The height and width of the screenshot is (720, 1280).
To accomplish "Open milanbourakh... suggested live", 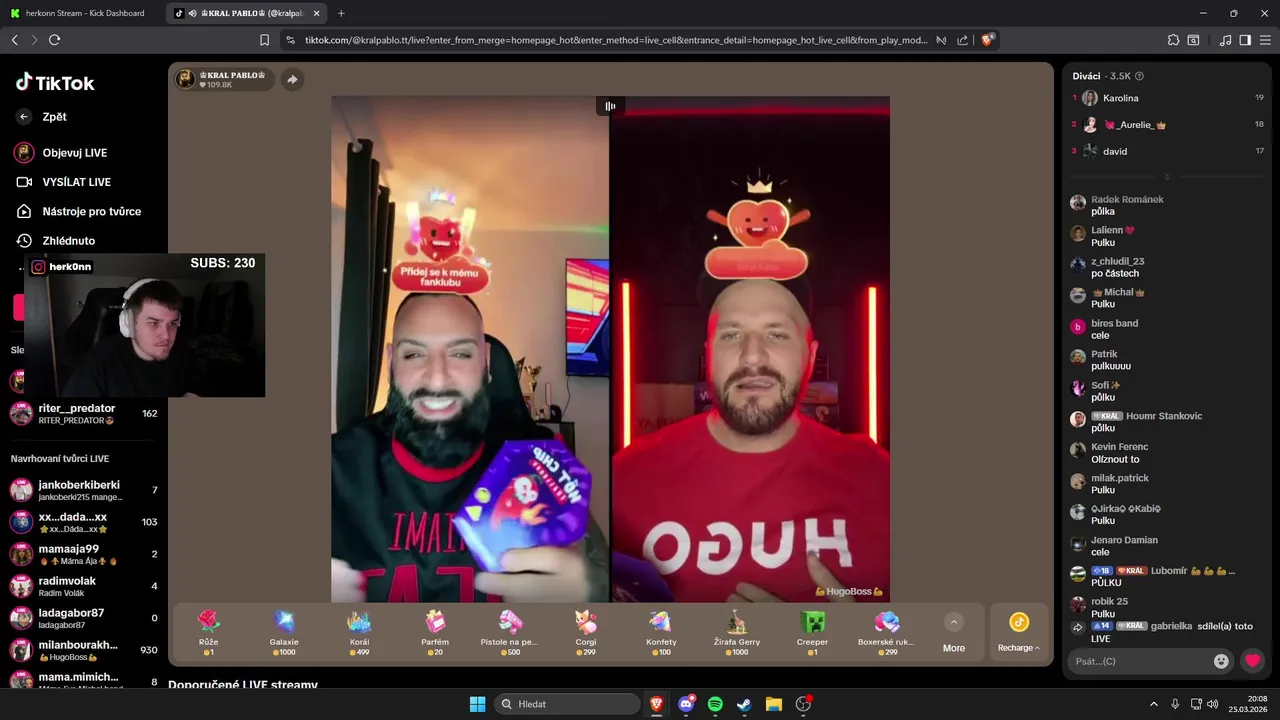I will (84, 650).
